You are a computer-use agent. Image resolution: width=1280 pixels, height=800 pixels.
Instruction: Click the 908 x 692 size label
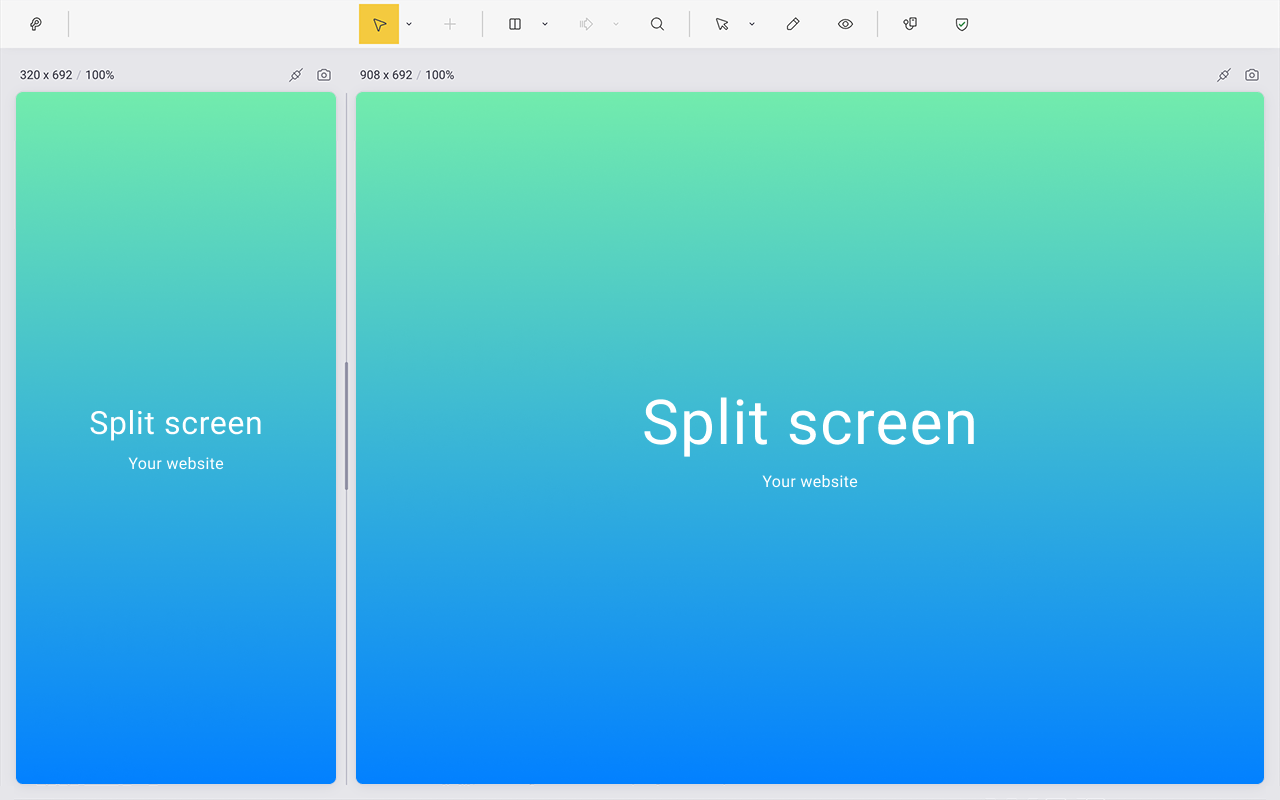[386, 75]
